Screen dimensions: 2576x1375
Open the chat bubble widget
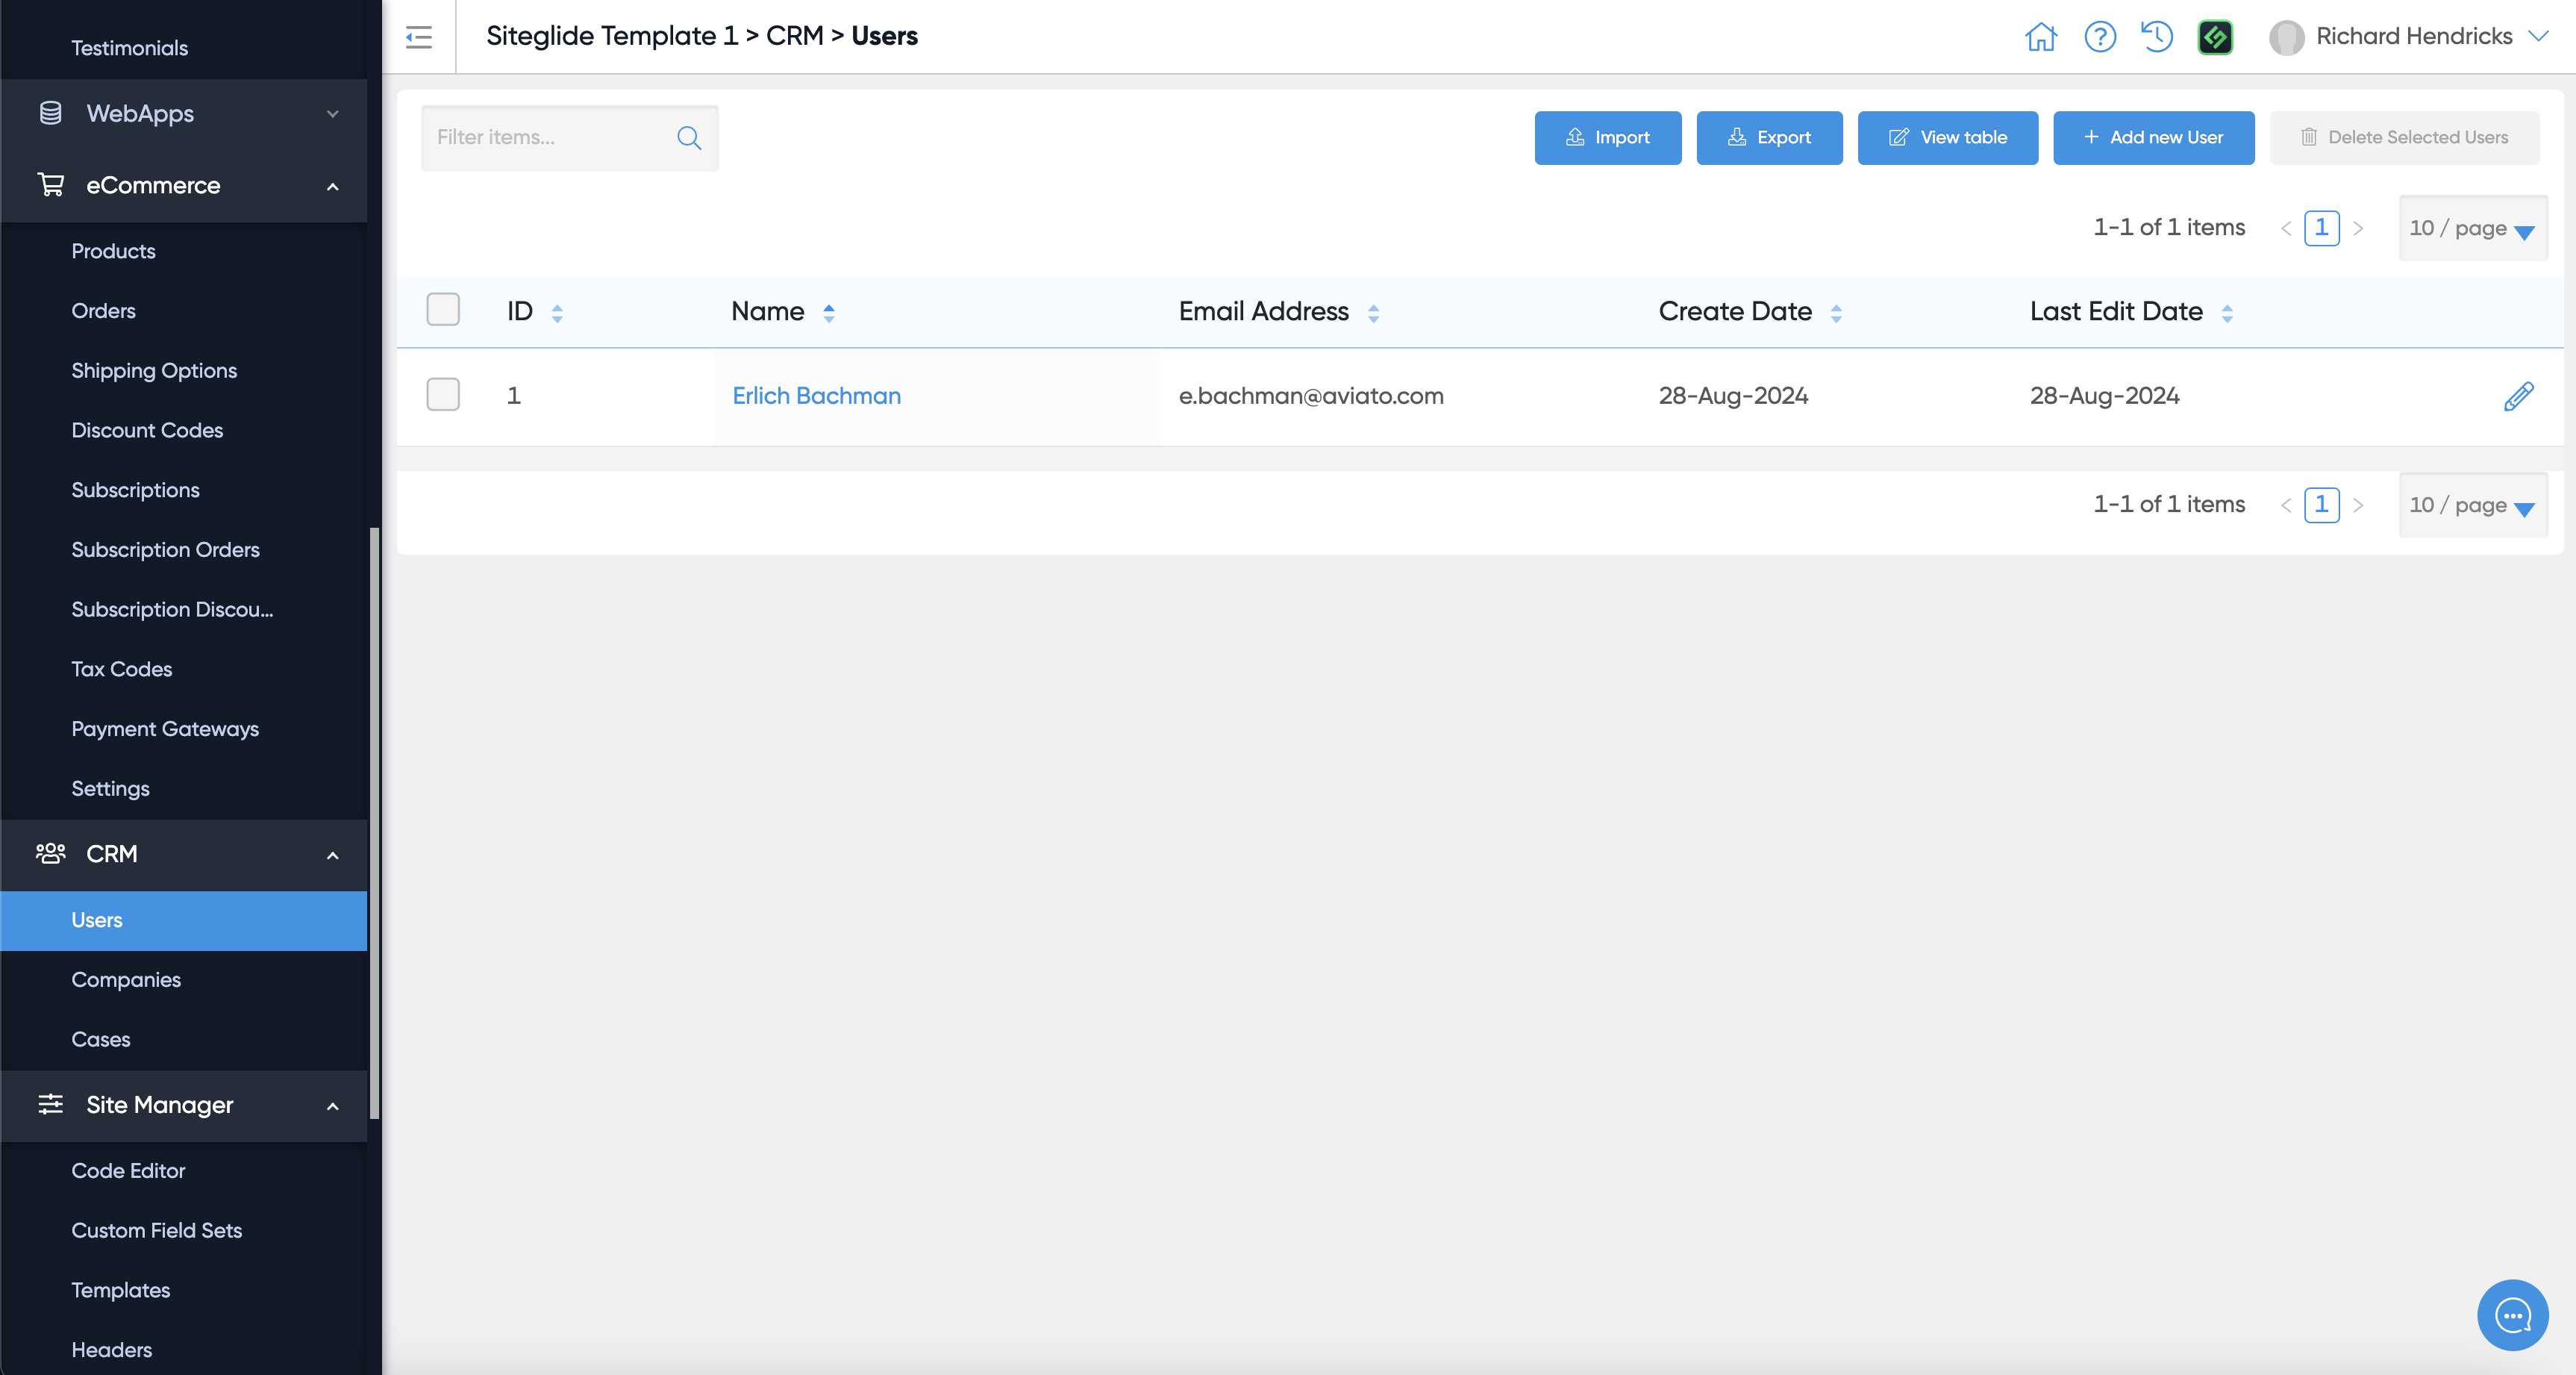2512,1315
